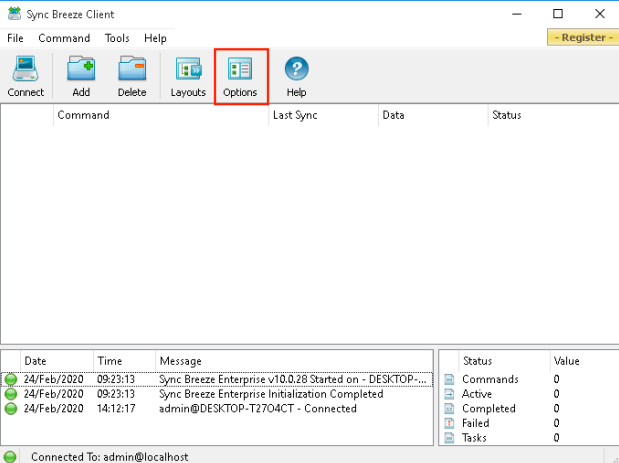
Task: Click the Tasks status row icon
Action: 449,438
